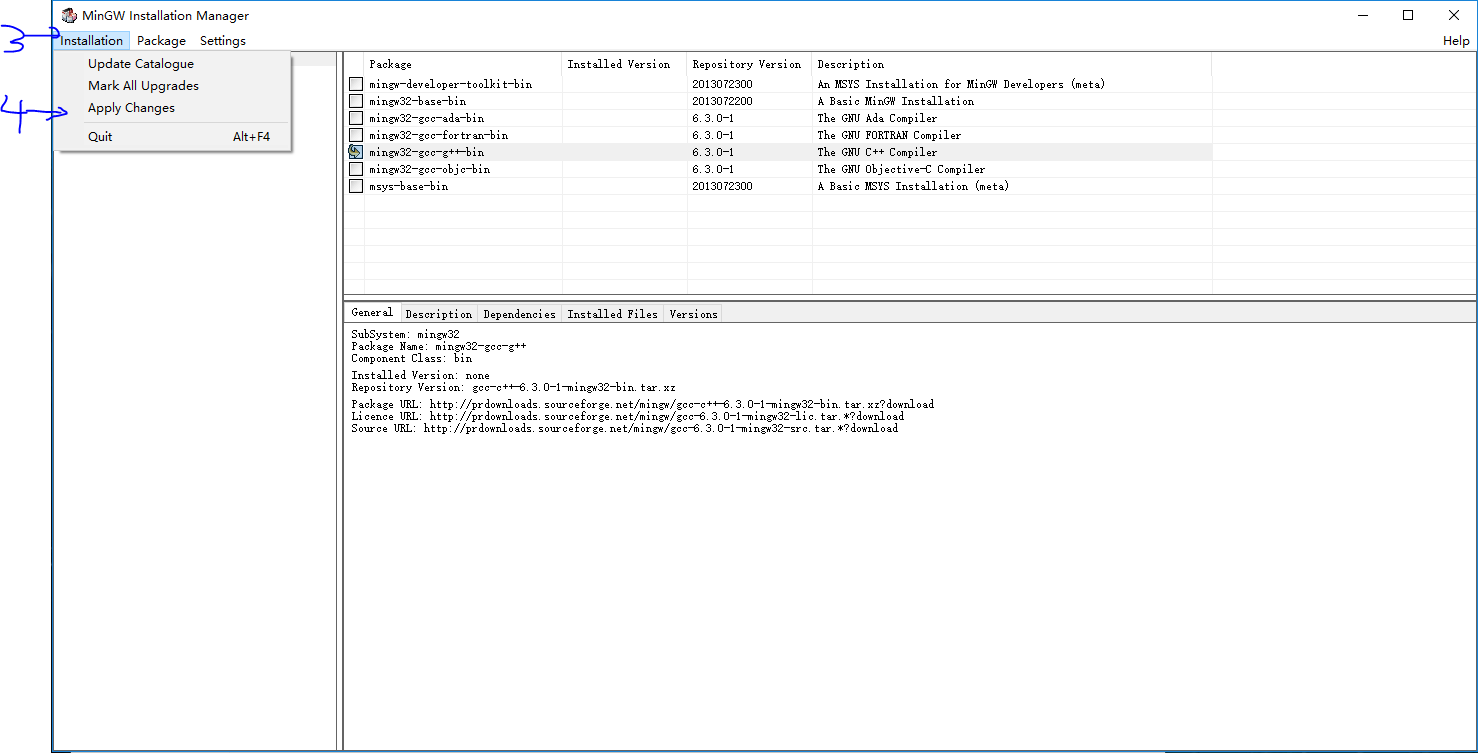Switch to the General tab
Screen dimensions: 1478x753
pyautogui.click(x=372, y=313)
